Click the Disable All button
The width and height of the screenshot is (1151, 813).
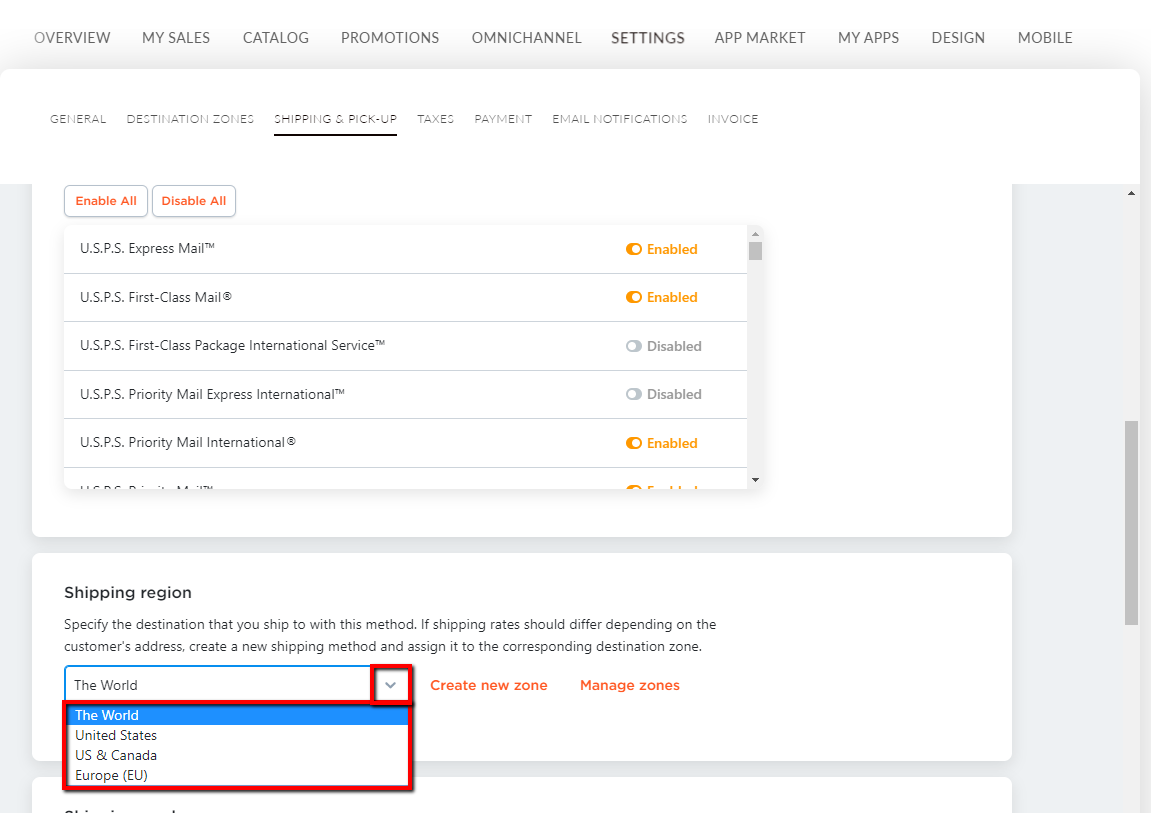tap(194, 201)
